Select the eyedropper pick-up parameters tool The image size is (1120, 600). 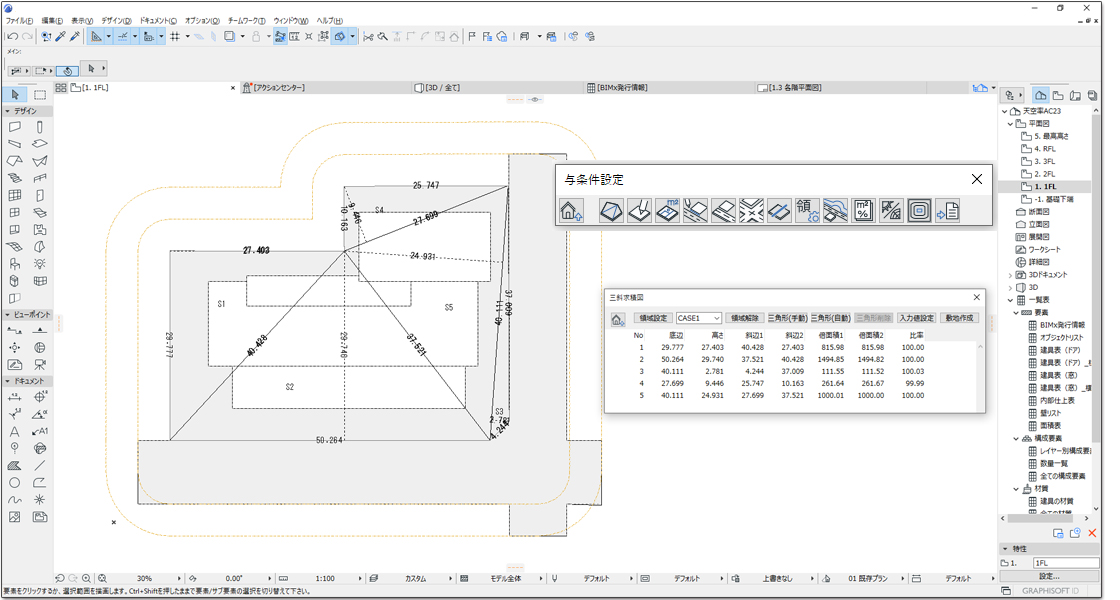(x=61, y=36)
